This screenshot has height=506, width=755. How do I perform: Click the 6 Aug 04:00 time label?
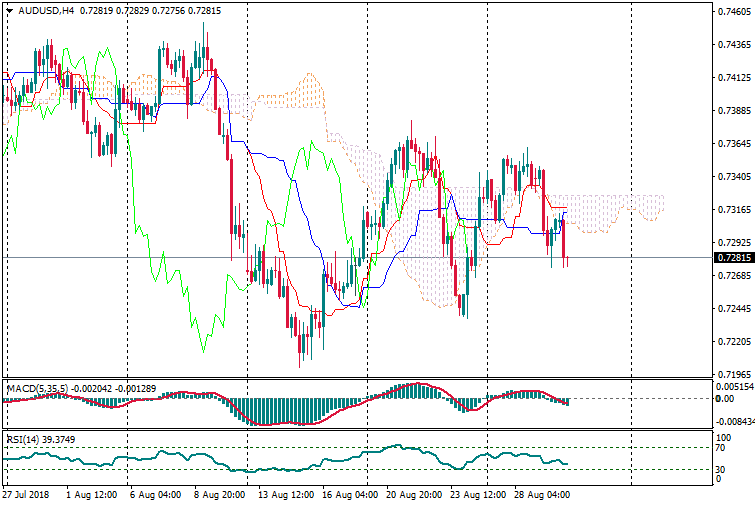coord(154,495)
